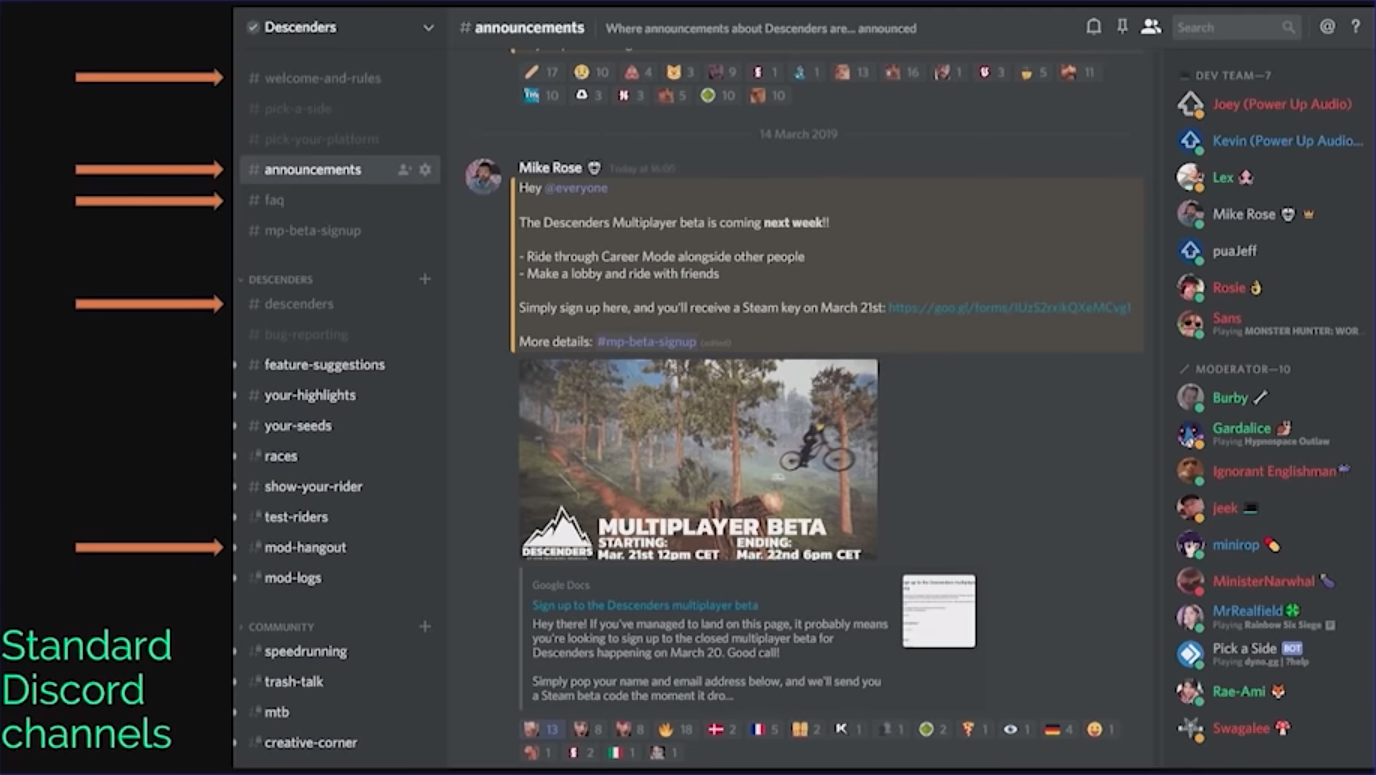The image size is (1376, 775).
Task: Click Joey (Power Up Audio) avatar
Action: [1190, 104]
